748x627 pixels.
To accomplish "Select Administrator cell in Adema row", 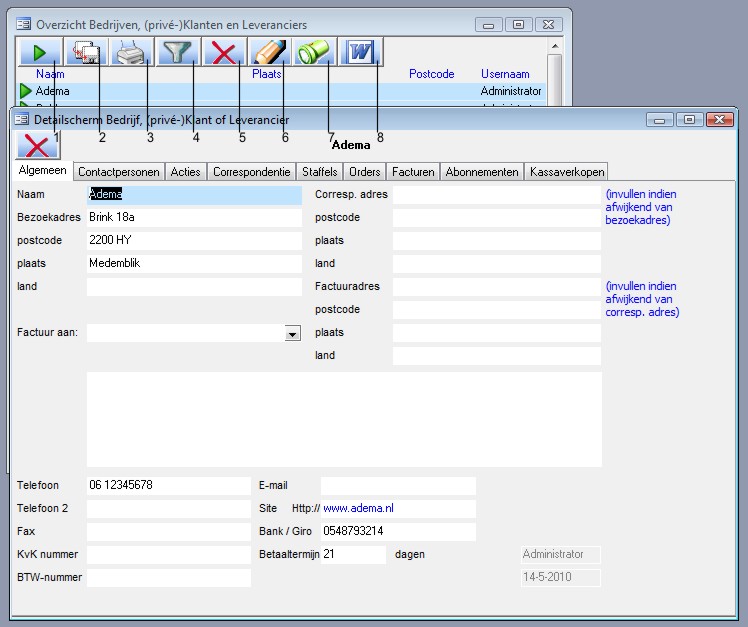I will pos(510,91).
